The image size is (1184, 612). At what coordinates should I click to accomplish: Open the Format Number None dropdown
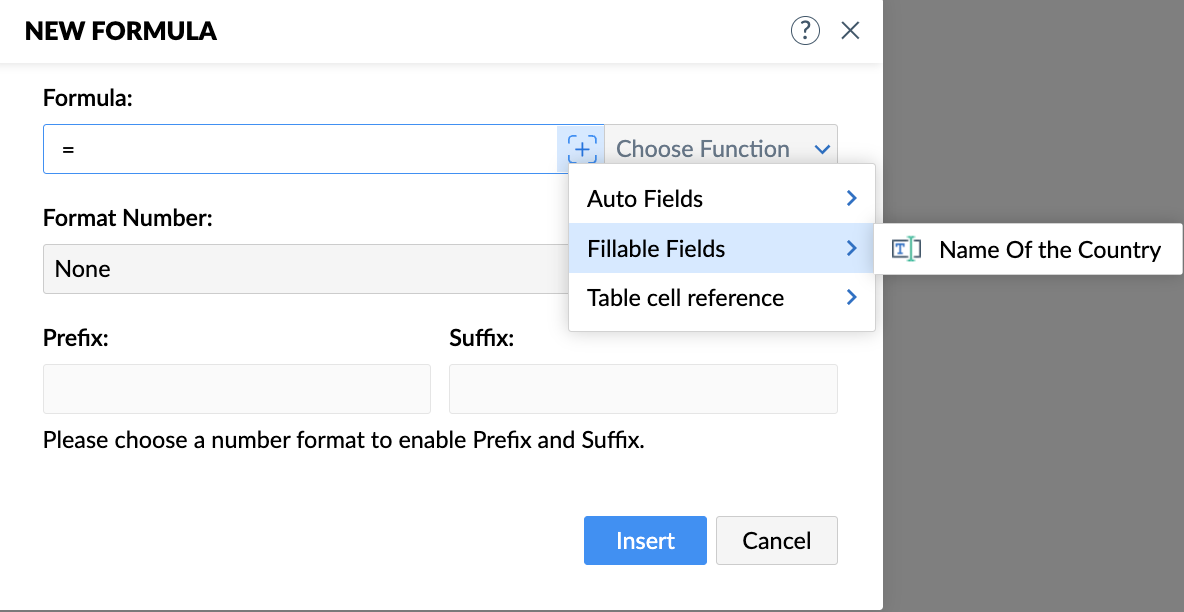coord(300,269)
